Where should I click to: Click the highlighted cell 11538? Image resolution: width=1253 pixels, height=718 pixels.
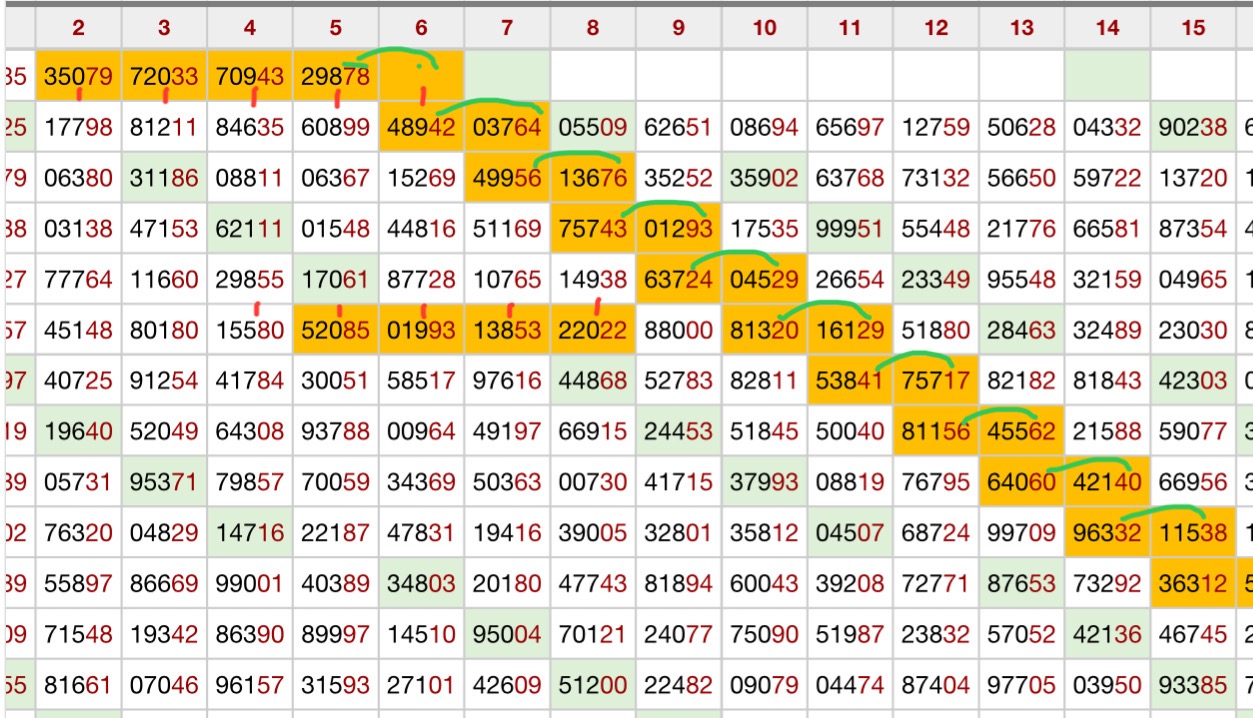click(1194, 532)
